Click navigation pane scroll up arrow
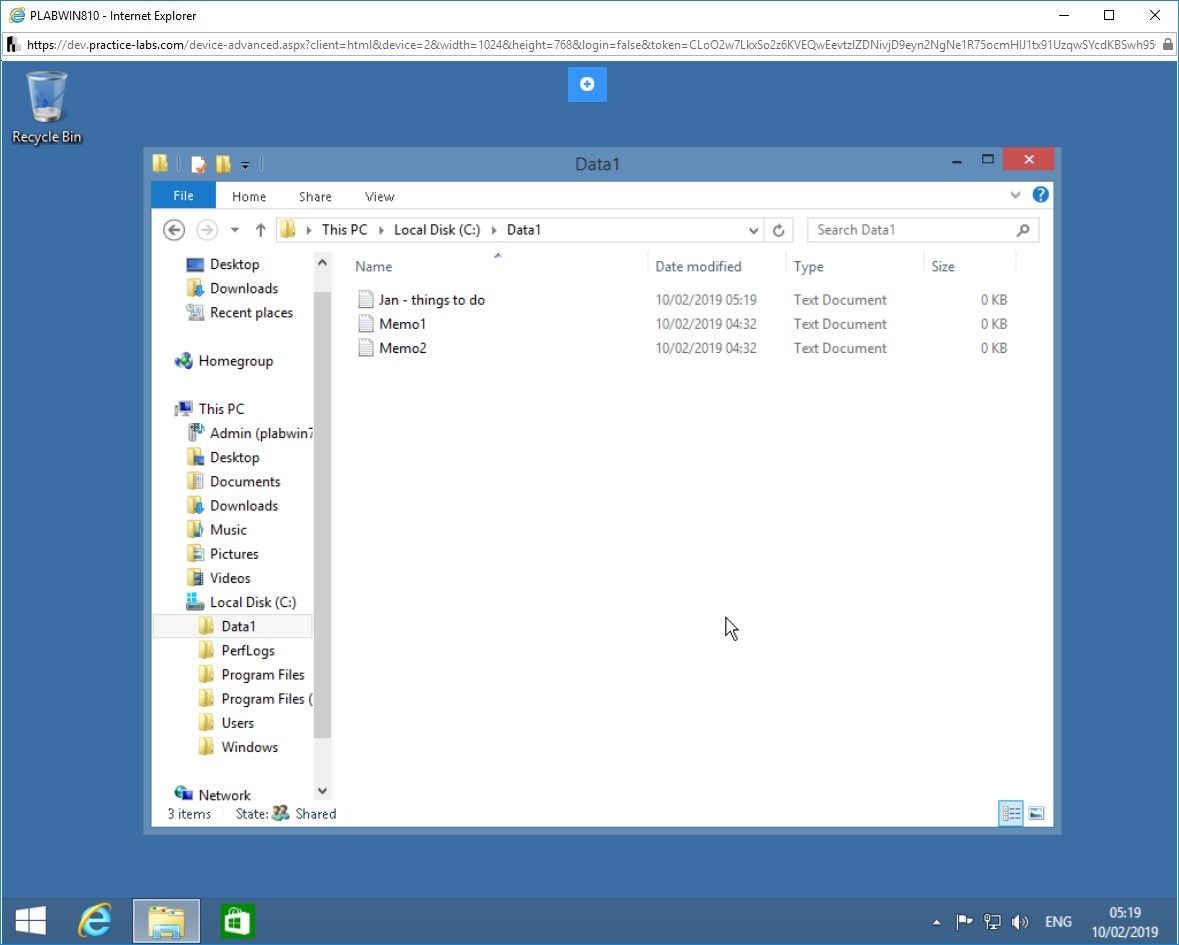 pos(322,262)
